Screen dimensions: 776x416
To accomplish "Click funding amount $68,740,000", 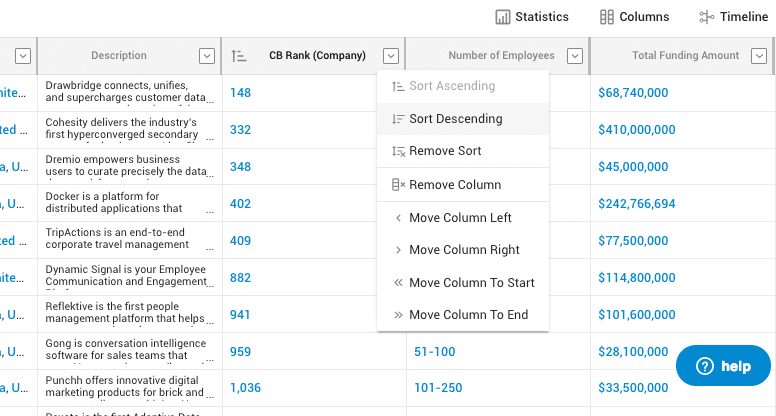I will coord(633,92).
